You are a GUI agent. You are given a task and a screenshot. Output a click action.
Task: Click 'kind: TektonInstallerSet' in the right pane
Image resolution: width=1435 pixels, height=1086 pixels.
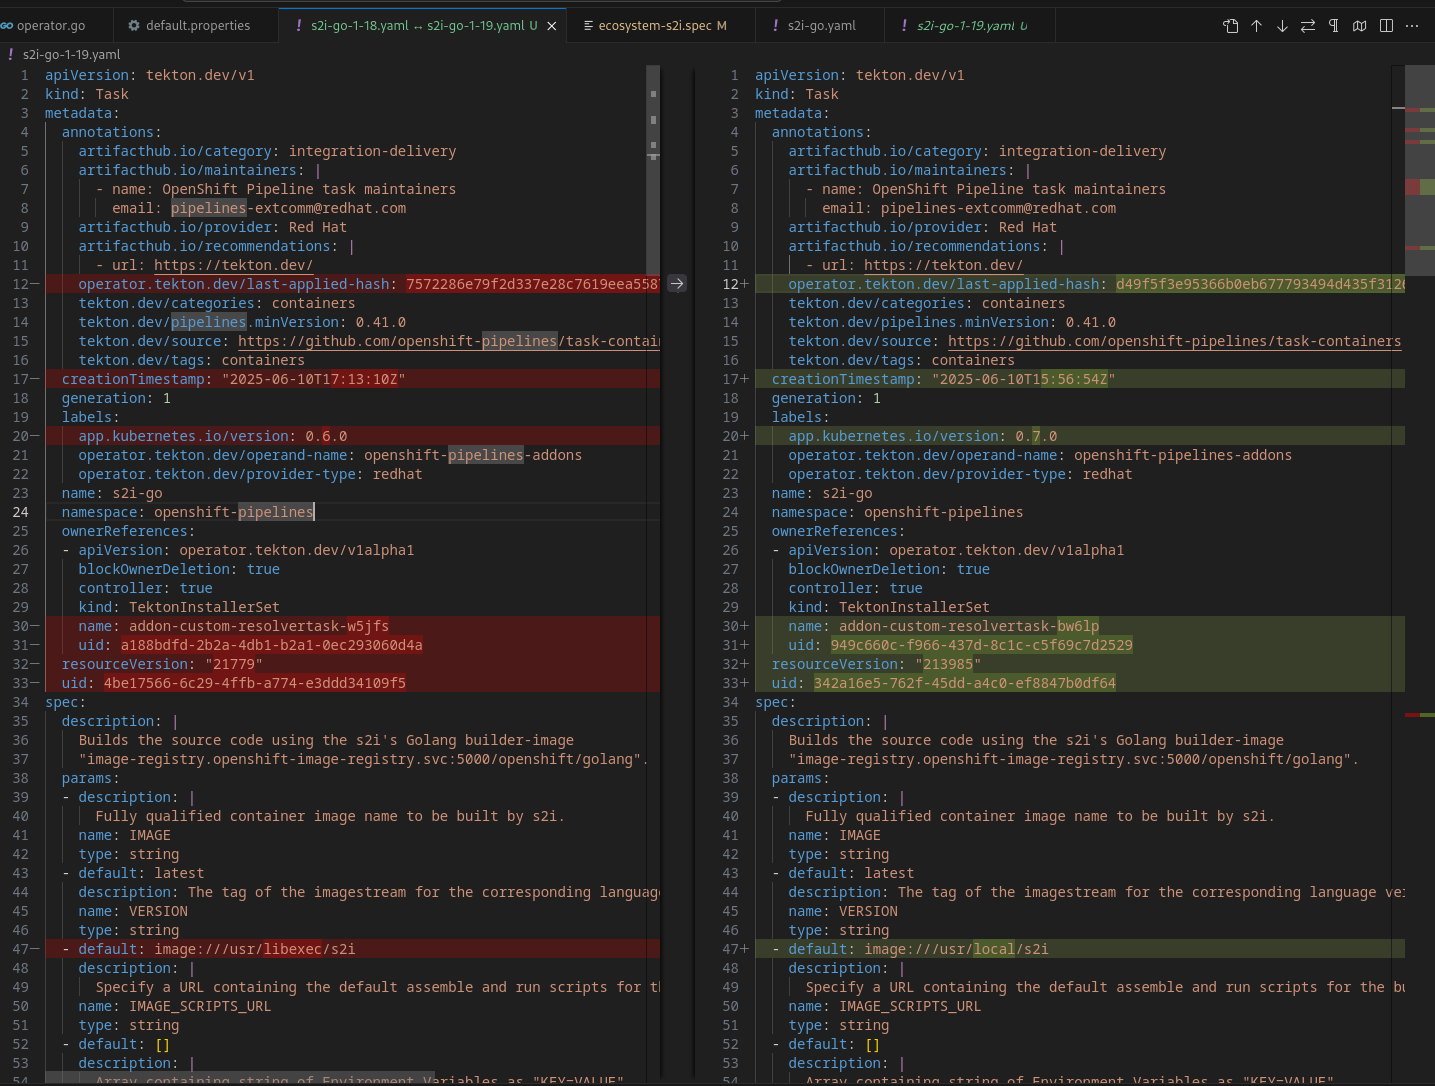[x=889, y=607]
